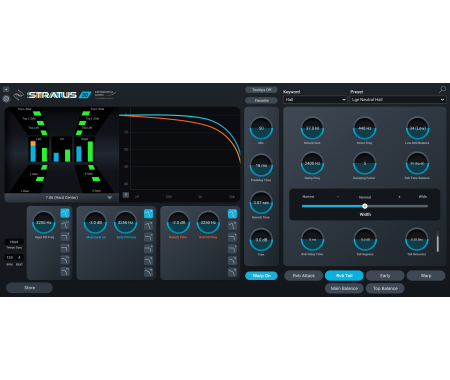Choose the third filter shape icon in Early filter panel
The width and height of the screenshot is (450, 380).
[x=149, y=237]
